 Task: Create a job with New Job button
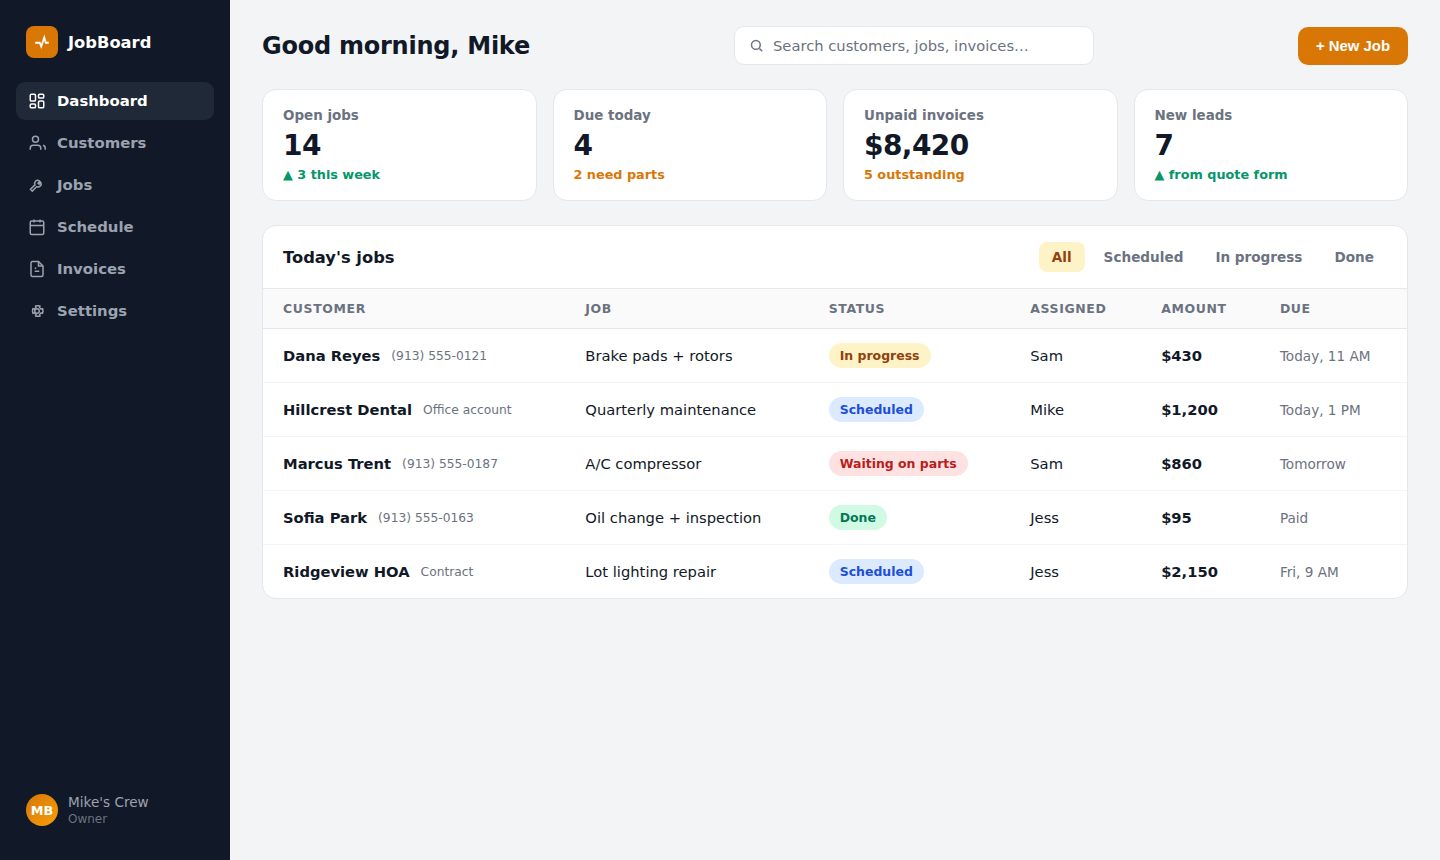(x=1353, y=46)
